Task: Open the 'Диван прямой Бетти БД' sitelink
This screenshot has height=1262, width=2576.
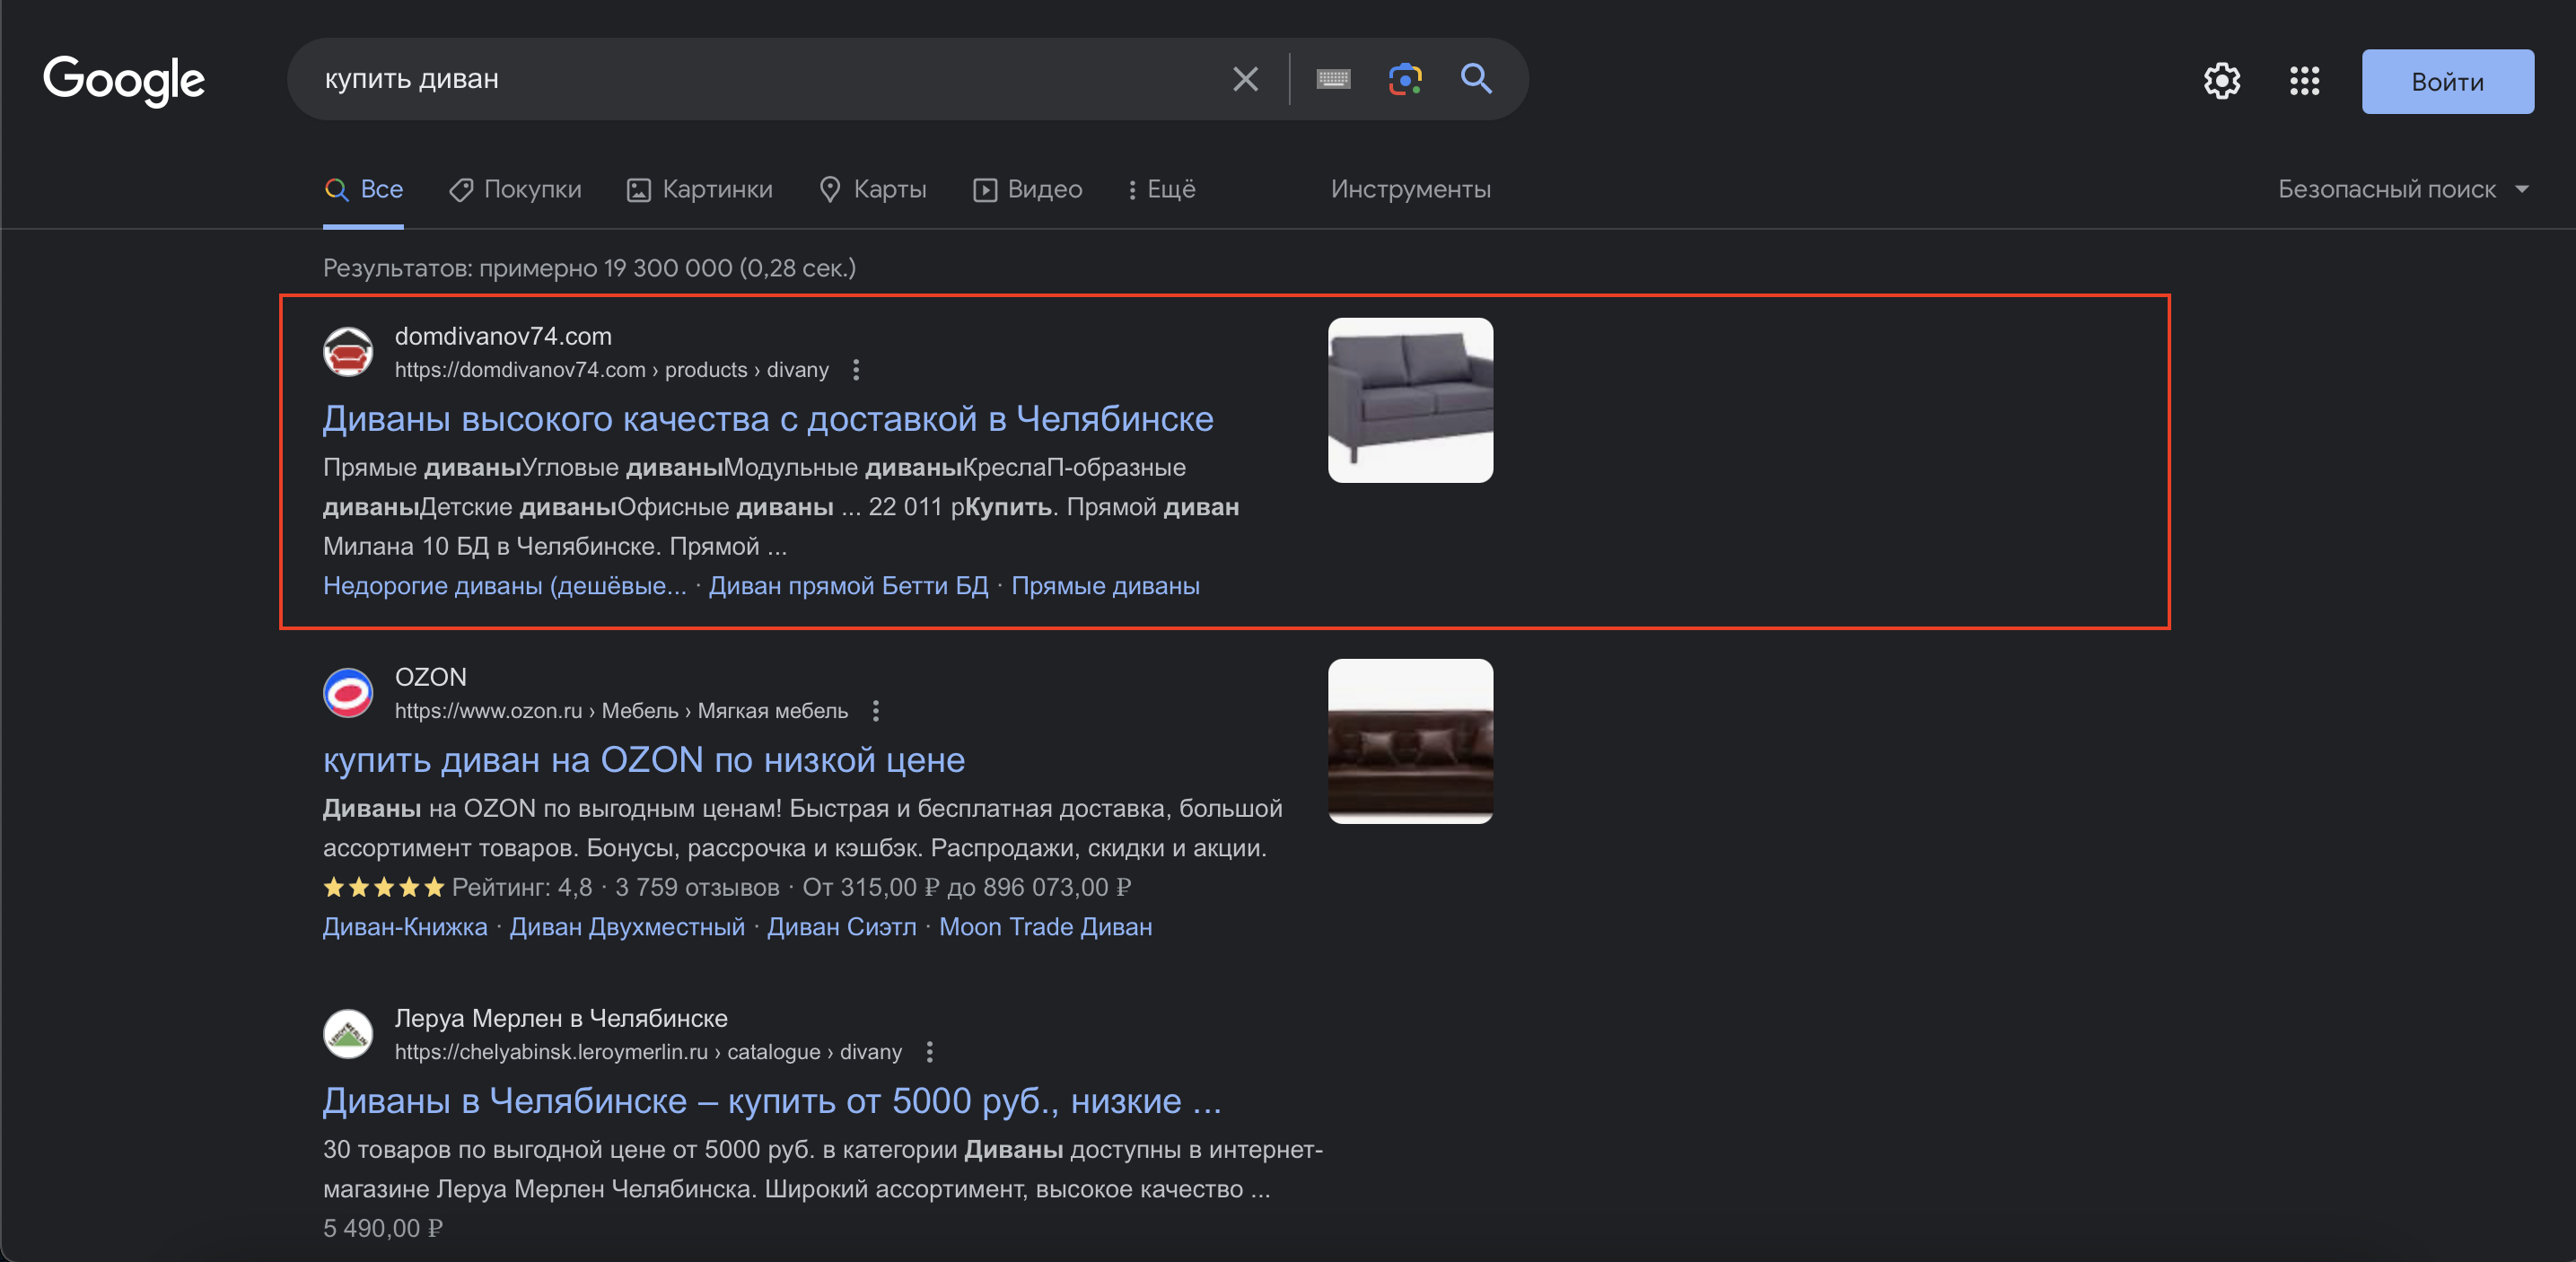Action: click(848, 586)
